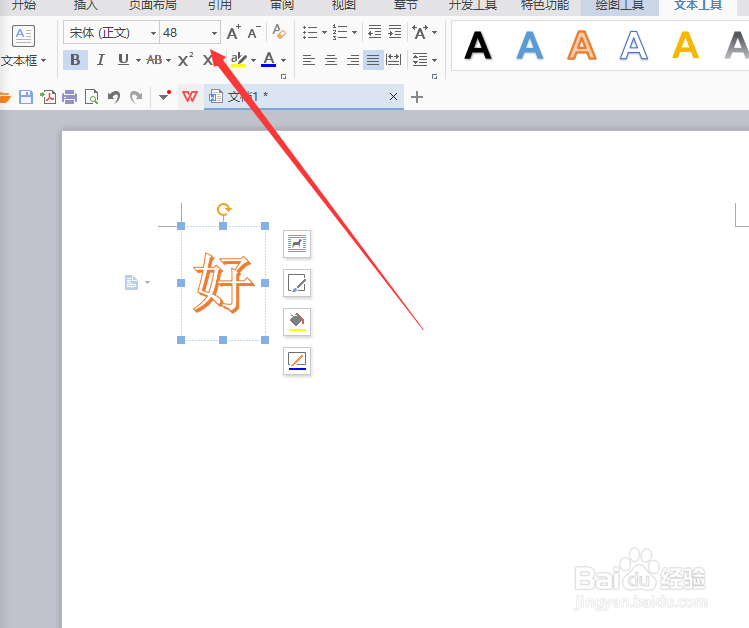
Task: Align text right
Action: [x=353, y=60]
